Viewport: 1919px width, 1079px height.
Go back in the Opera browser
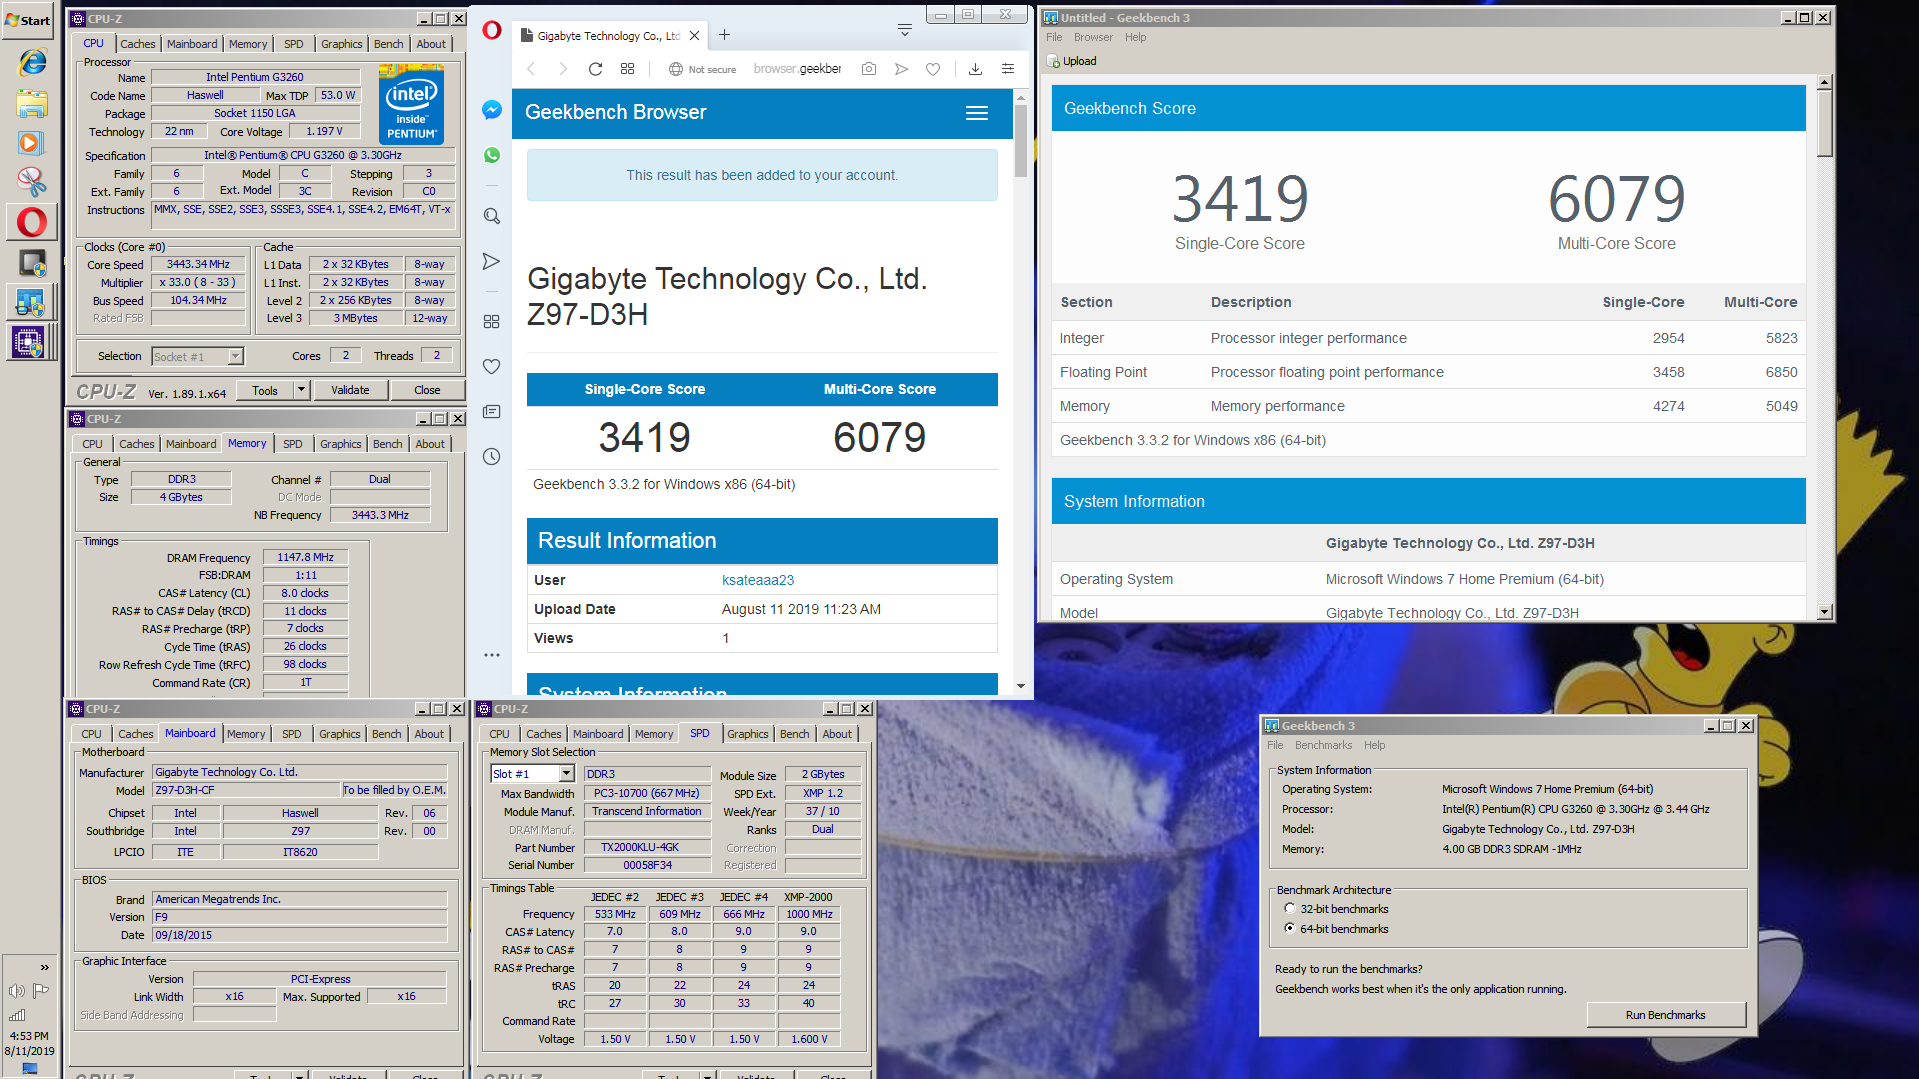(x=531, y=69)
